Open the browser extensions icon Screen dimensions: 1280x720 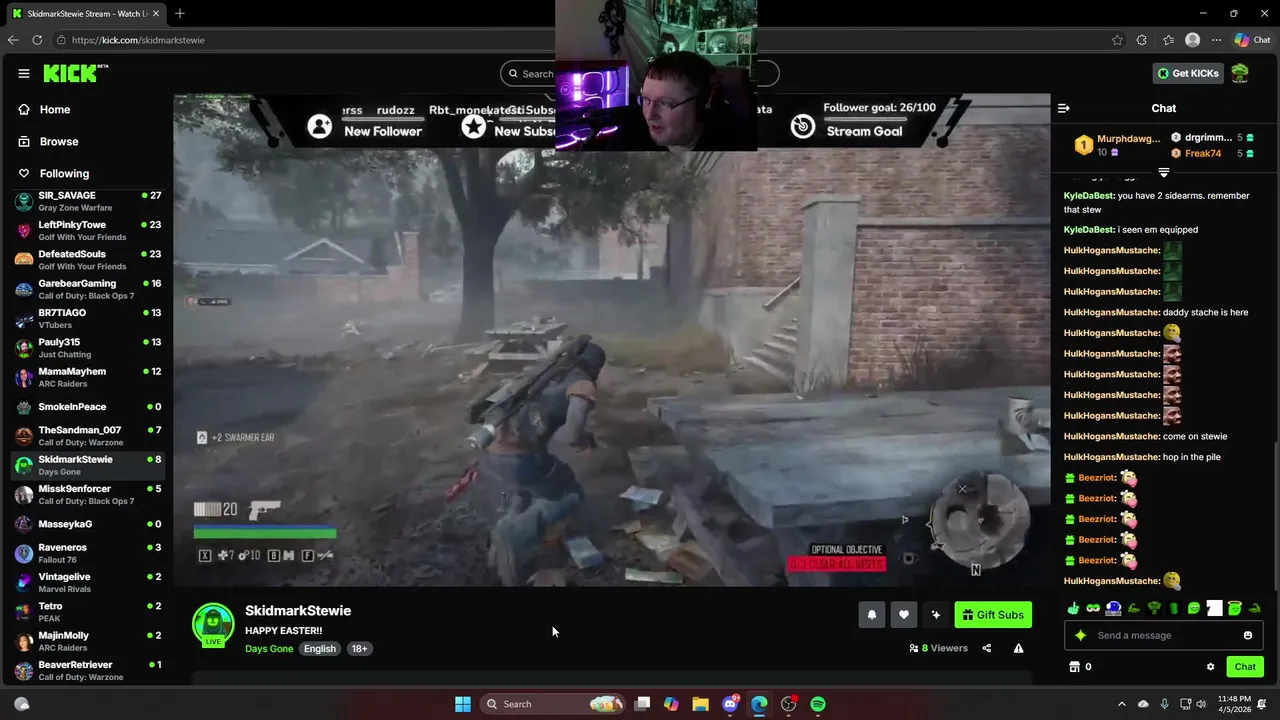1142,40
